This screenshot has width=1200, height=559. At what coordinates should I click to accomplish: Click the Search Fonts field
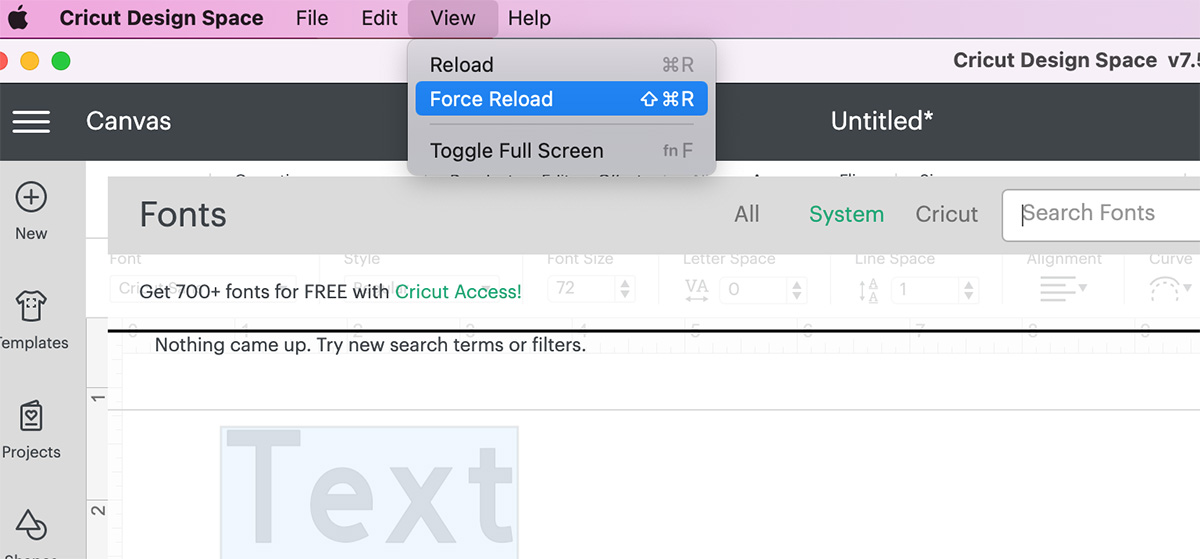[1101, 215]
